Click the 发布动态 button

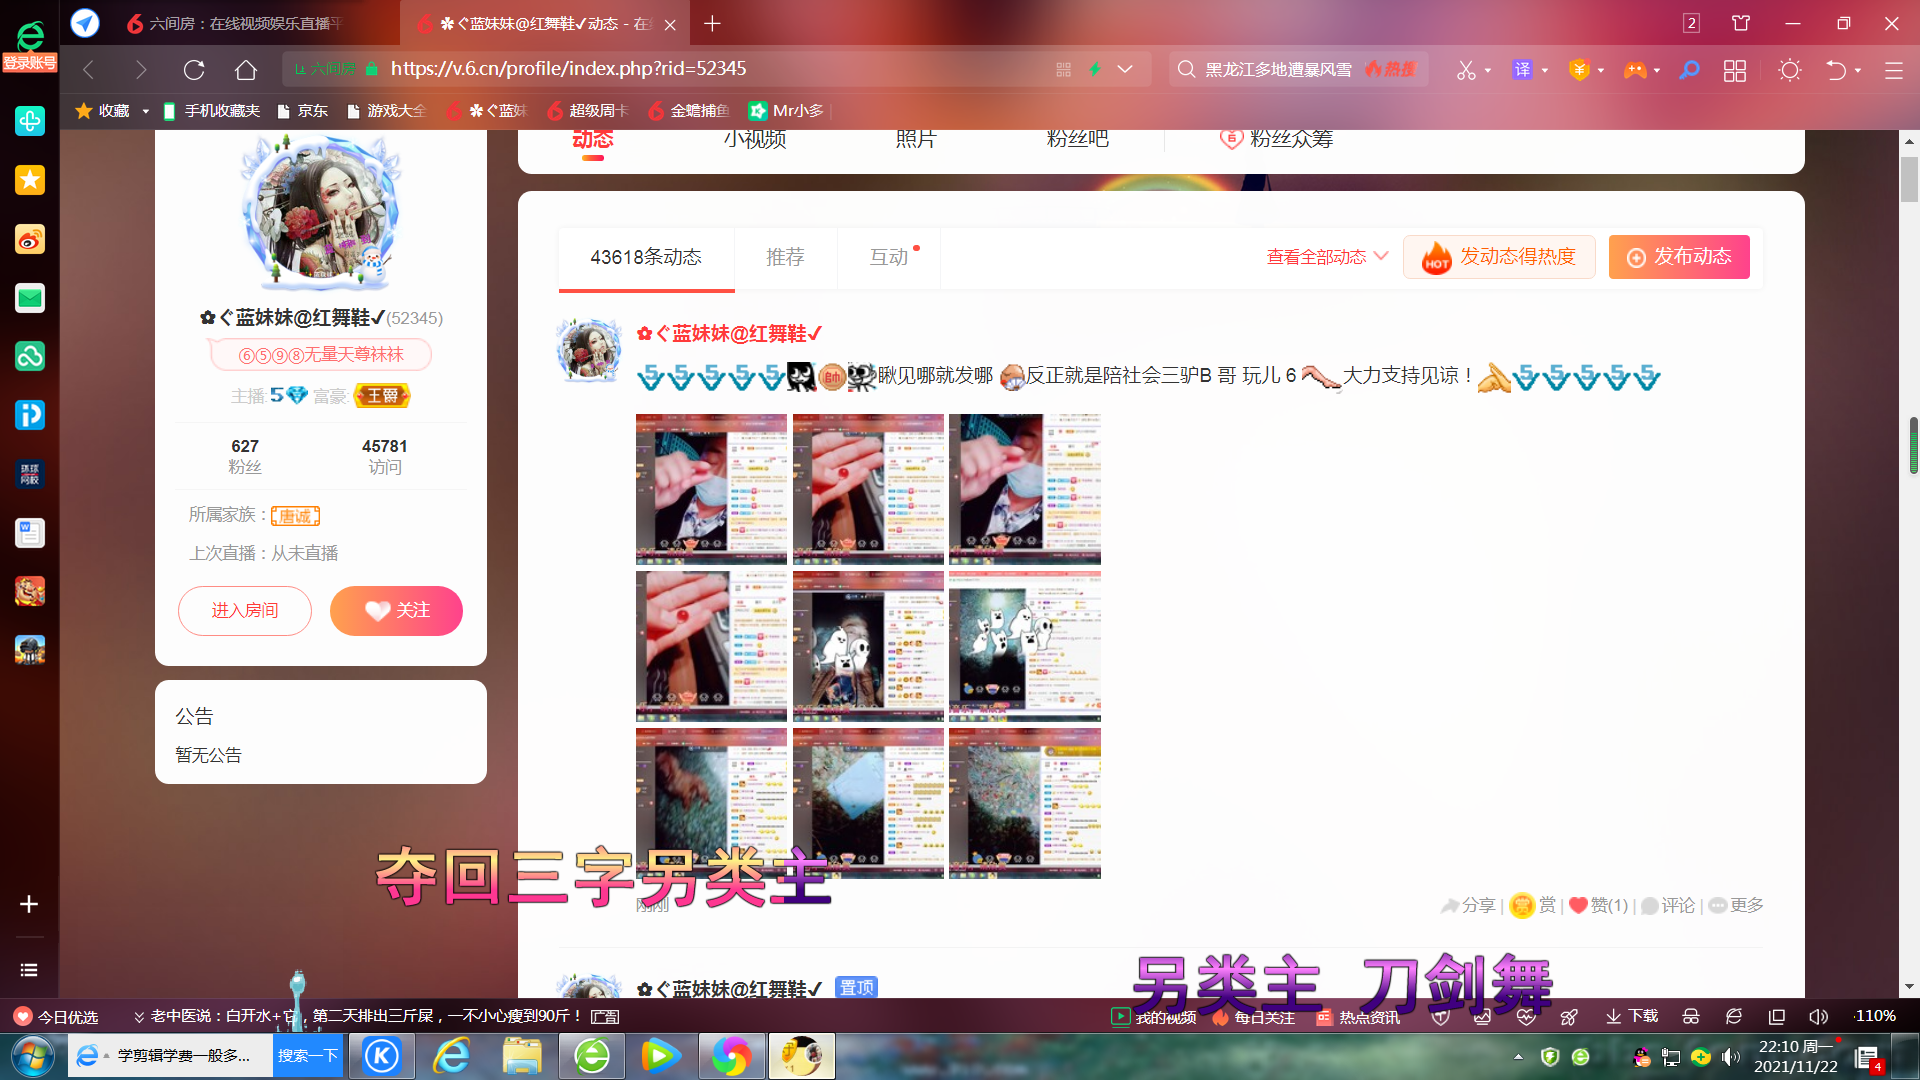coord(1679,257)
